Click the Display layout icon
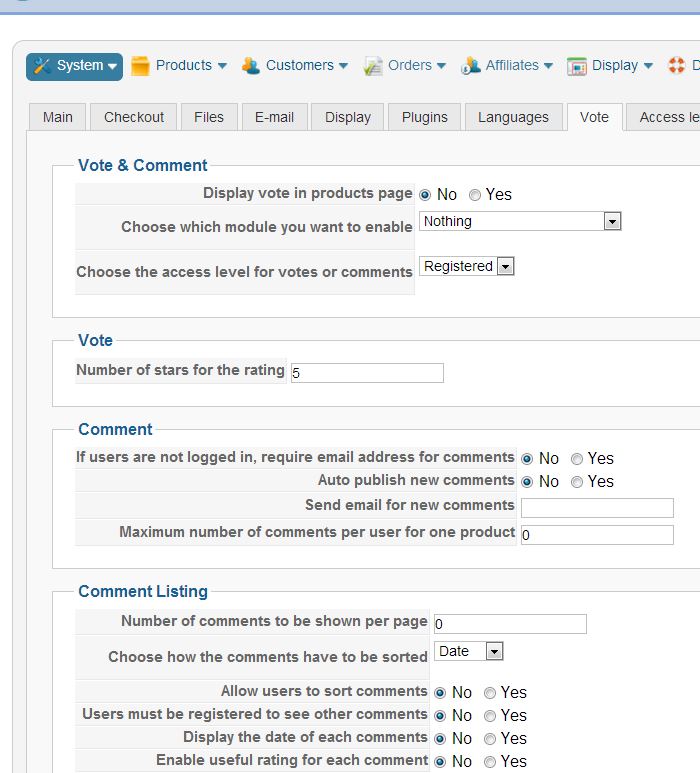Image resolution: width=700 pixels, height=773 pixels. pyautogui.click(x=577, y=66)
